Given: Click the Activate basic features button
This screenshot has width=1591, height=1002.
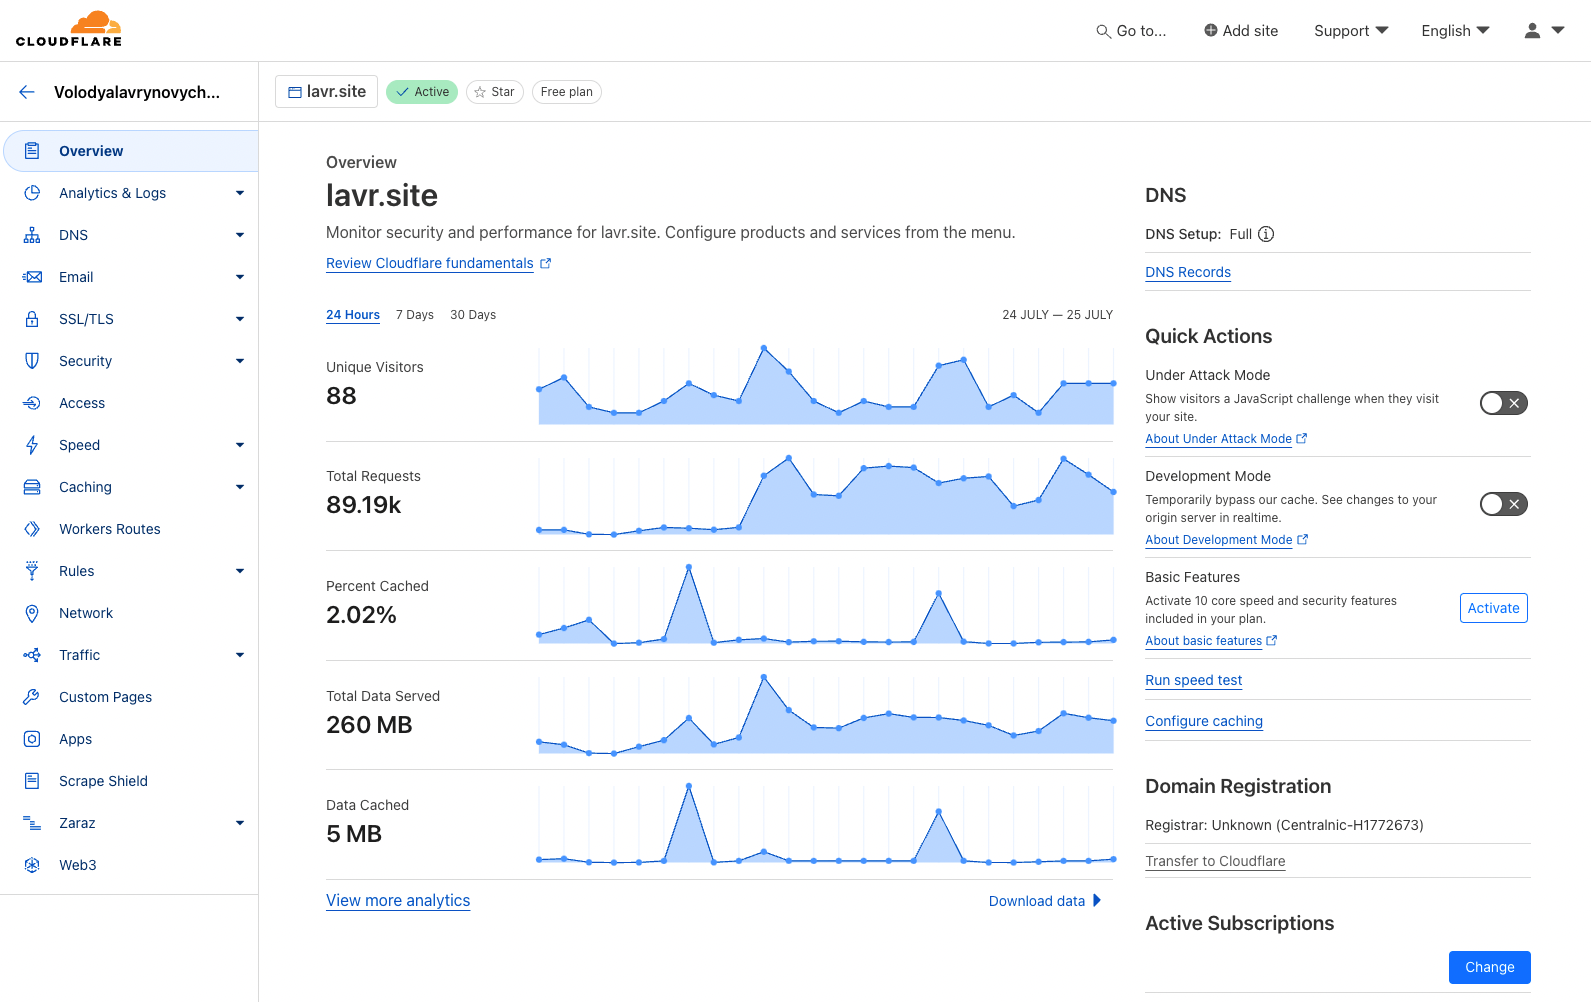Looking at the screenshot, I should pyautogui.click(x=1493, y=608).
